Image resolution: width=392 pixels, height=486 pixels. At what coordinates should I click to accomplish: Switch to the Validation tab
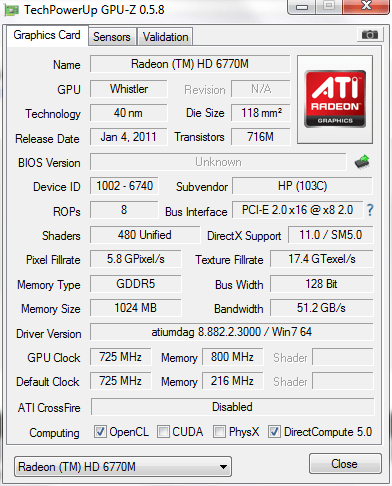point(165,37)
